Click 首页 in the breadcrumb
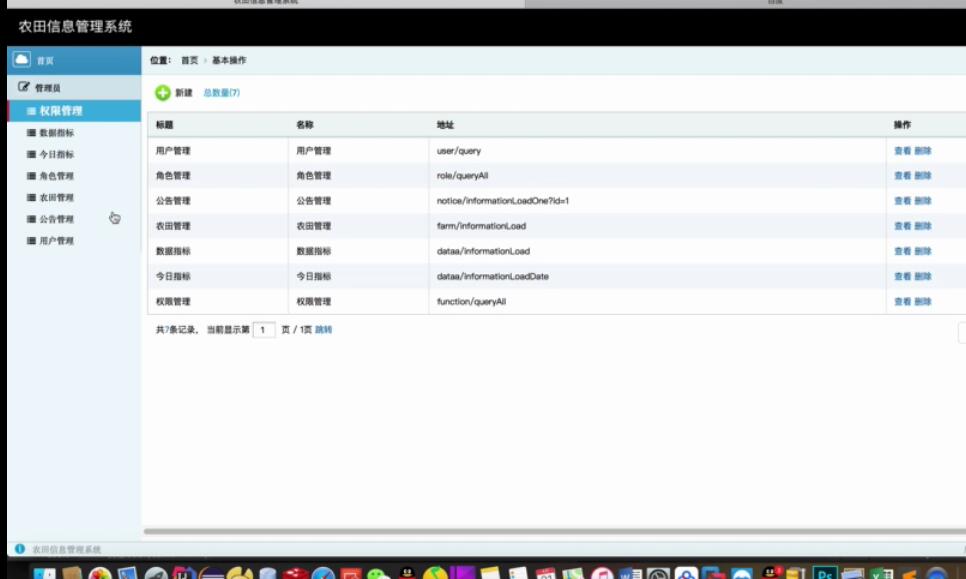This screenshot has width=966, height=579. pyautogui.click(x=190, y=60)
